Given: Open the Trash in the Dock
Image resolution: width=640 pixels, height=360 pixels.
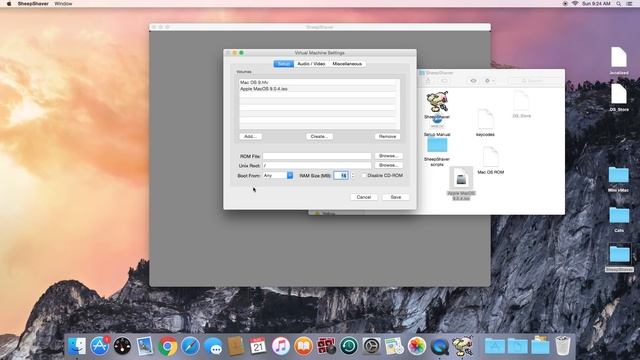Looking at the screenshot, I should 563,346.
